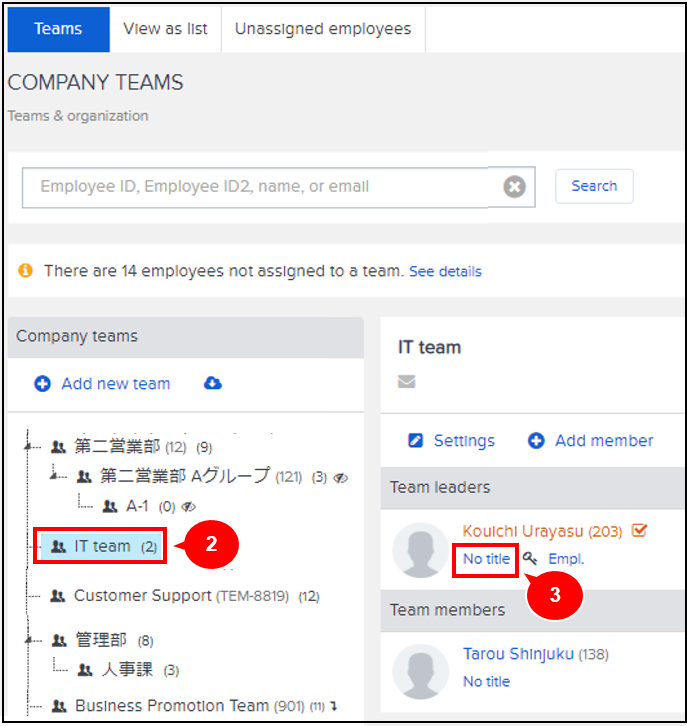Clear the search field with X icon

click(x=514, y=187)
